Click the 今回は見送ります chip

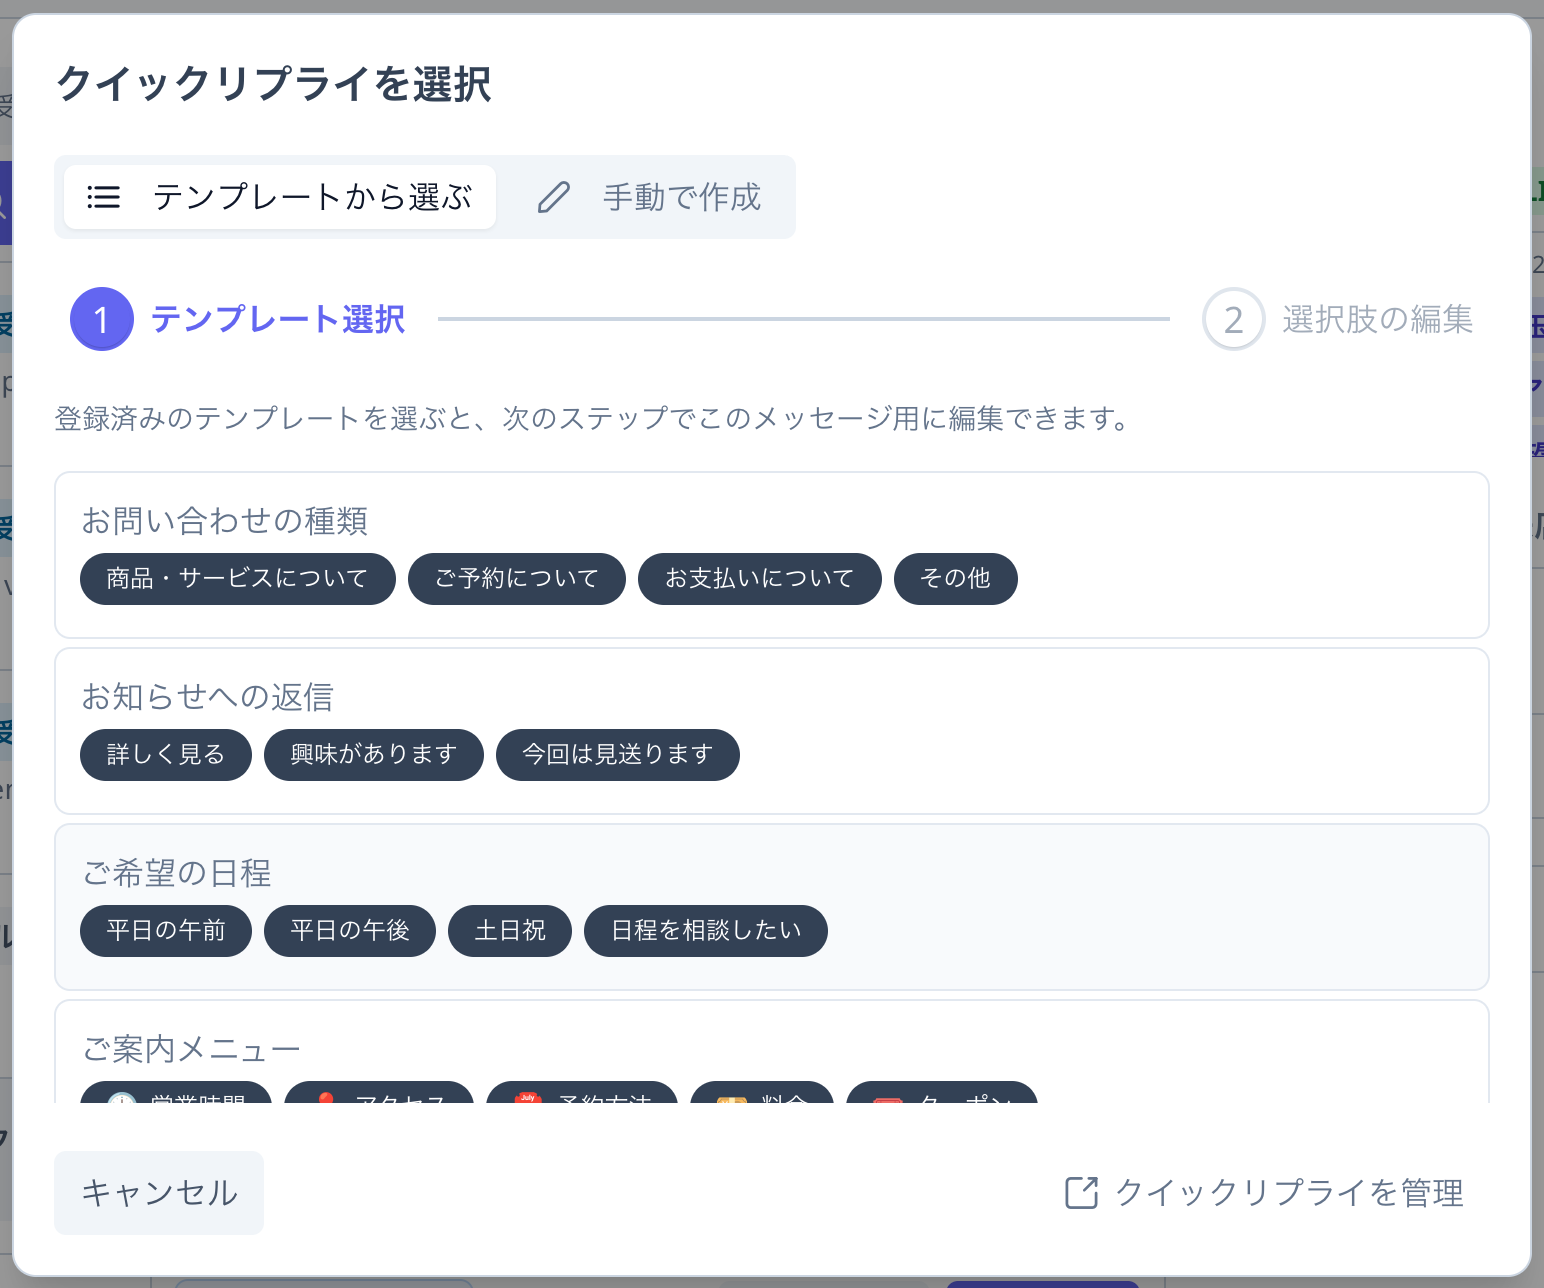tap(618, 755)
